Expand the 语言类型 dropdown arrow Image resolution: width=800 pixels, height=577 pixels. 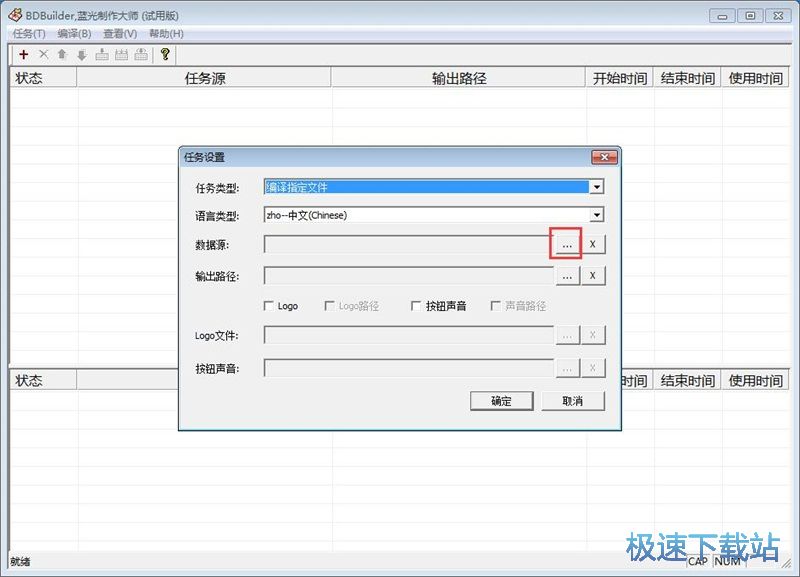point(596,215)
